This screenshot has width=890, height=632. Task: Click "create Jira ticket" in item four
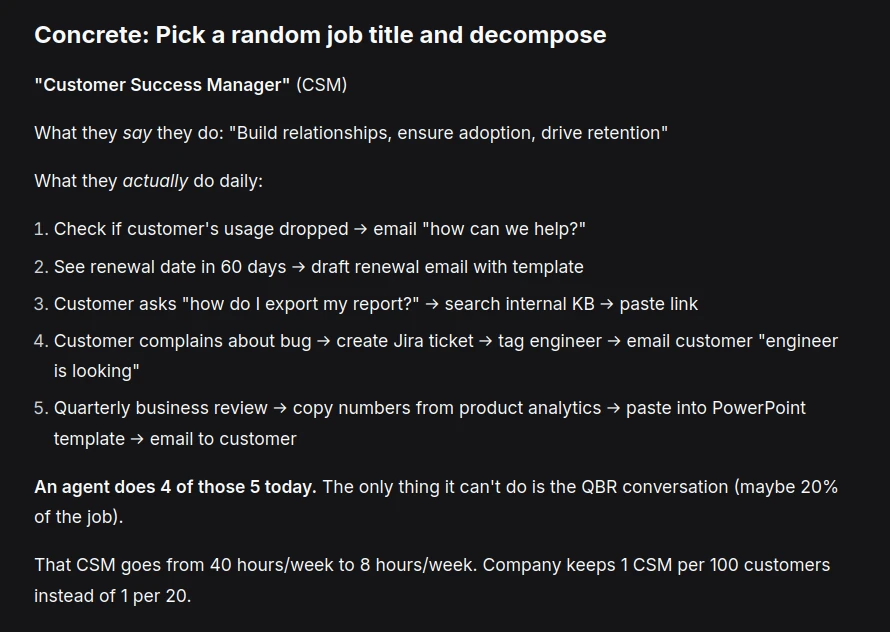pos(405,341)
